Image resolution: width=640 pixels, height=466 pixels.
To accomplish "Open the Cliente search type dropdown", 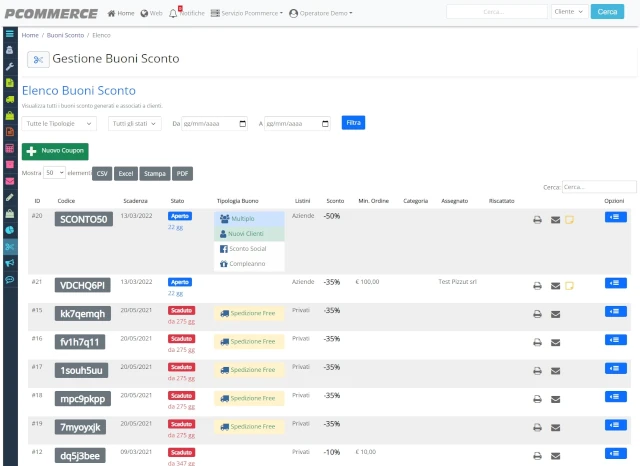I will point(569,12).
